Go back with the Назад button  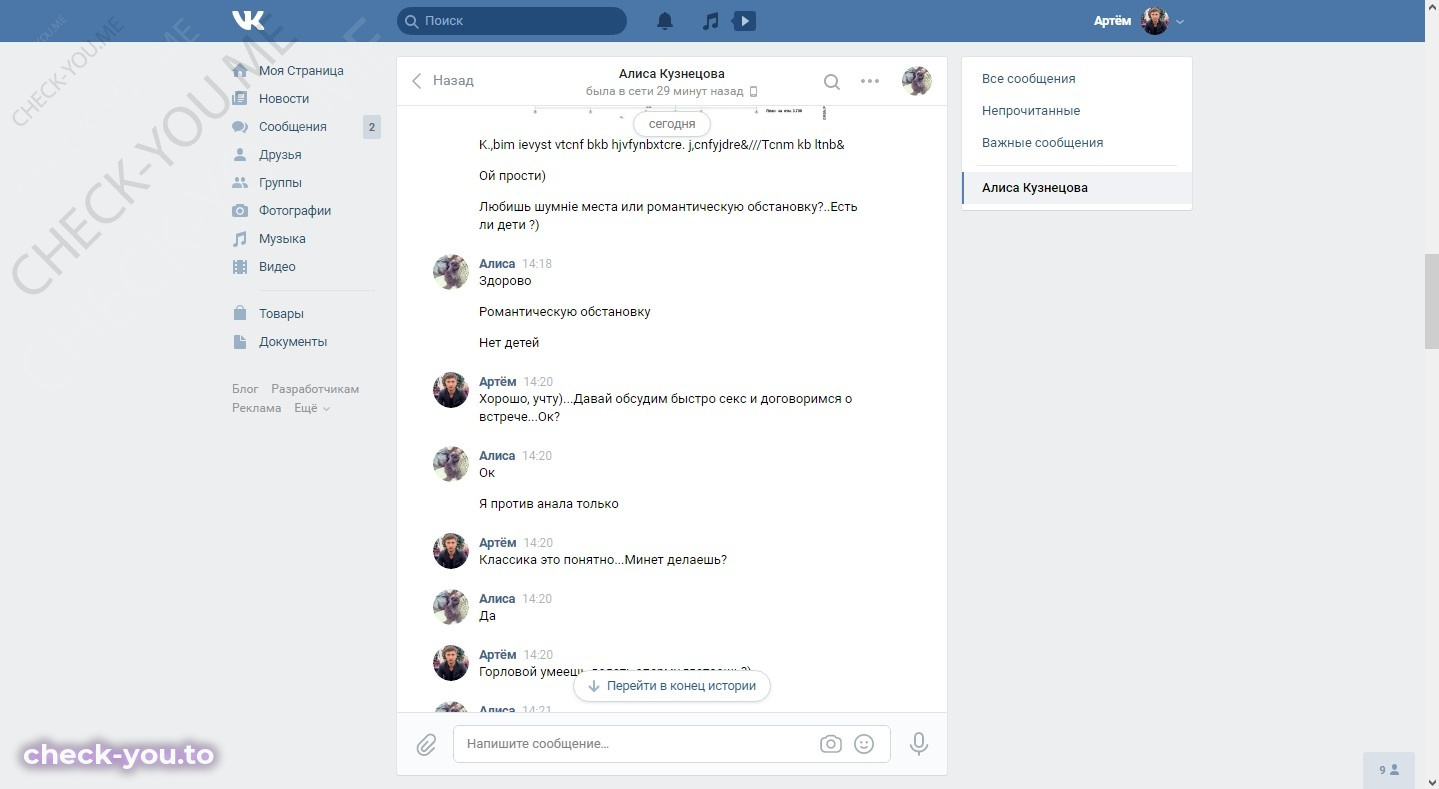pos(442,81)
